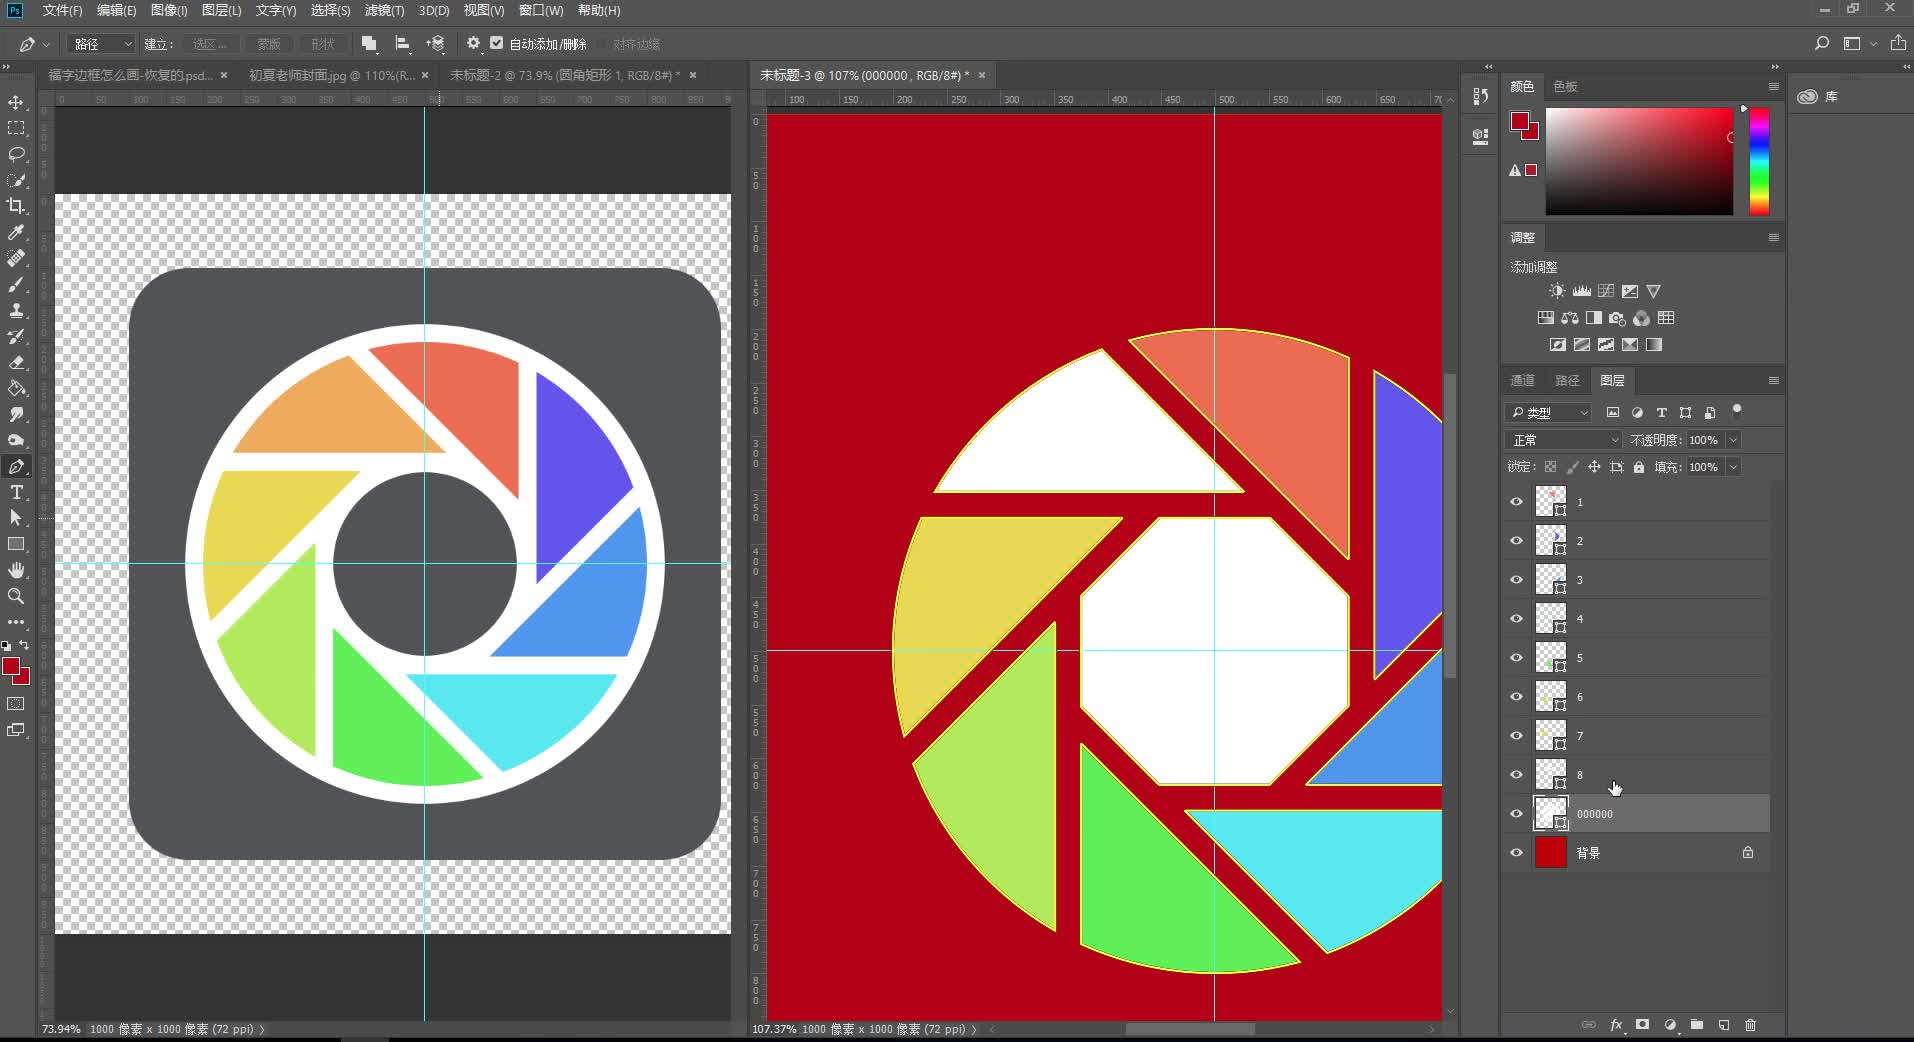
Task: Select the Zoom magnifier tool
Action: [16, 596]
